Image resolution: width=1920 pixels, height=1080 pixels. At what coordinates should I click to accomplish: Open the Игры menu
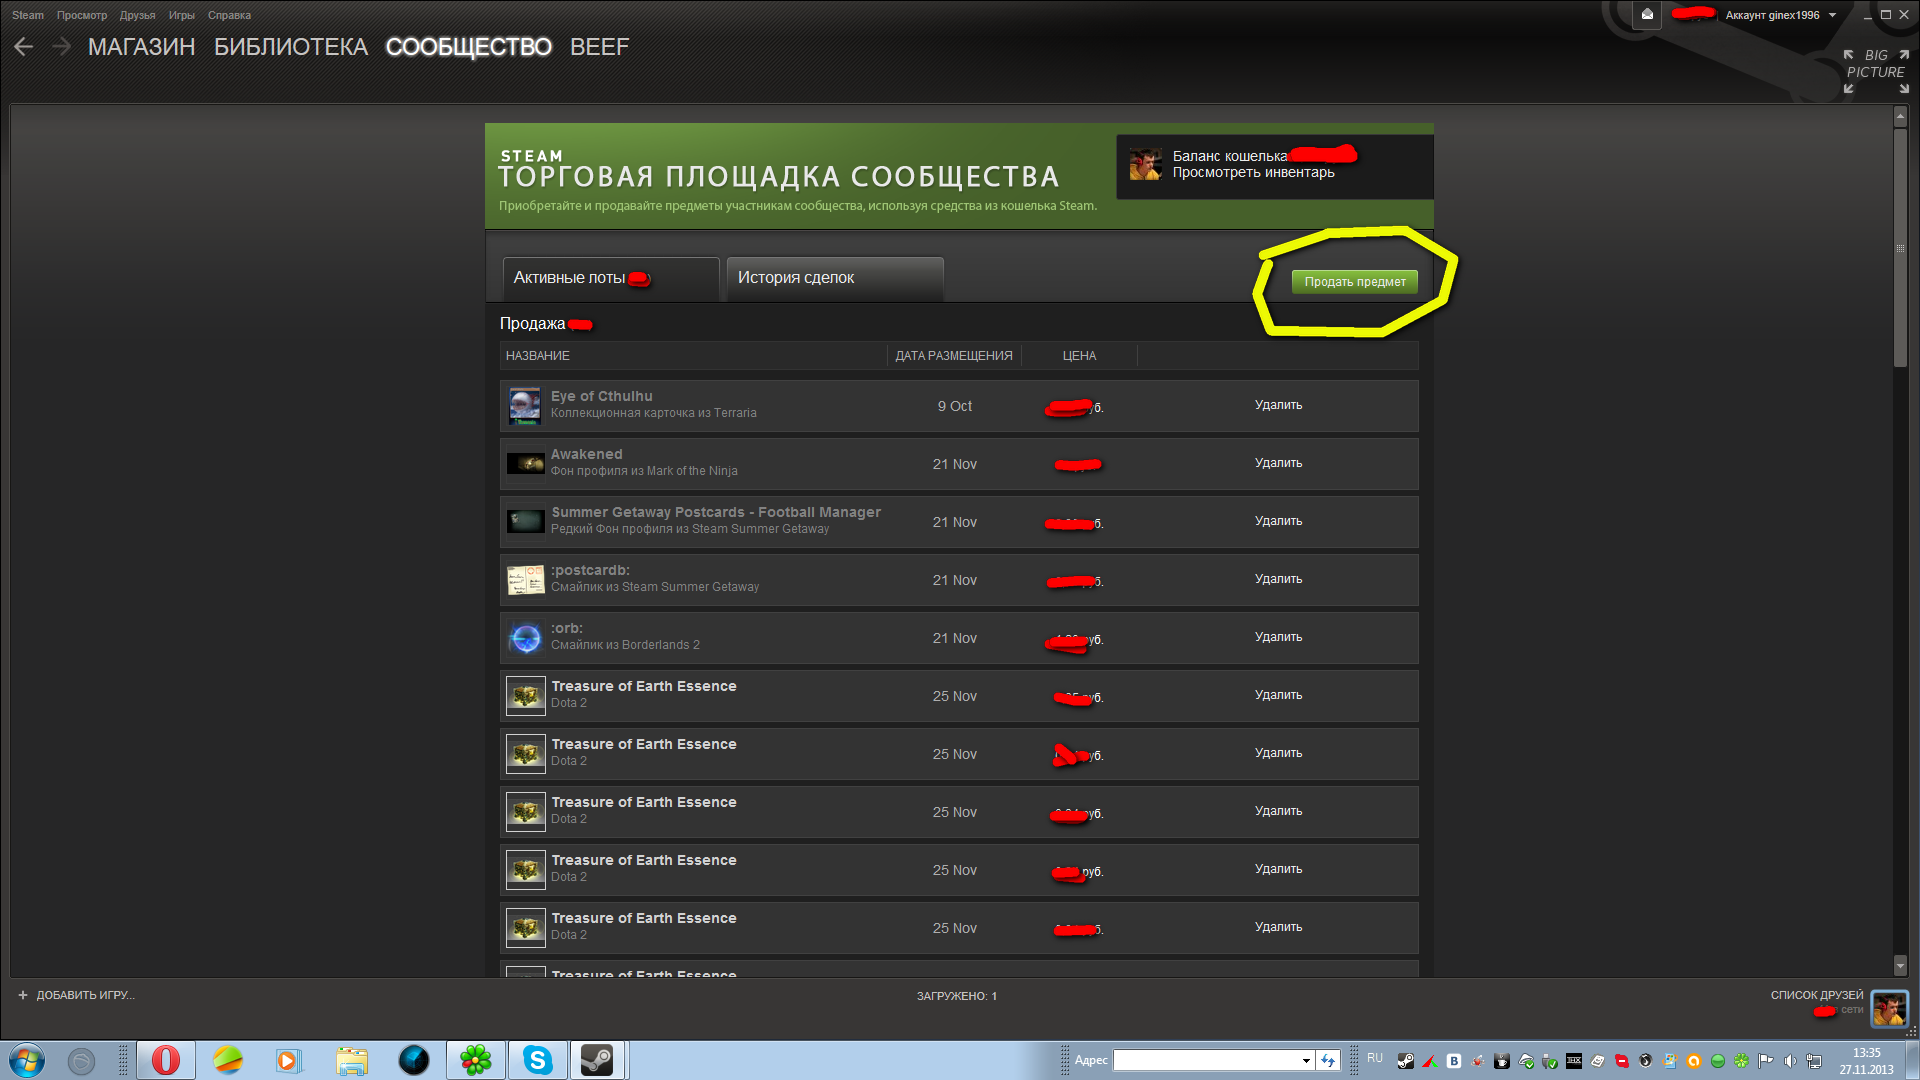182,15
